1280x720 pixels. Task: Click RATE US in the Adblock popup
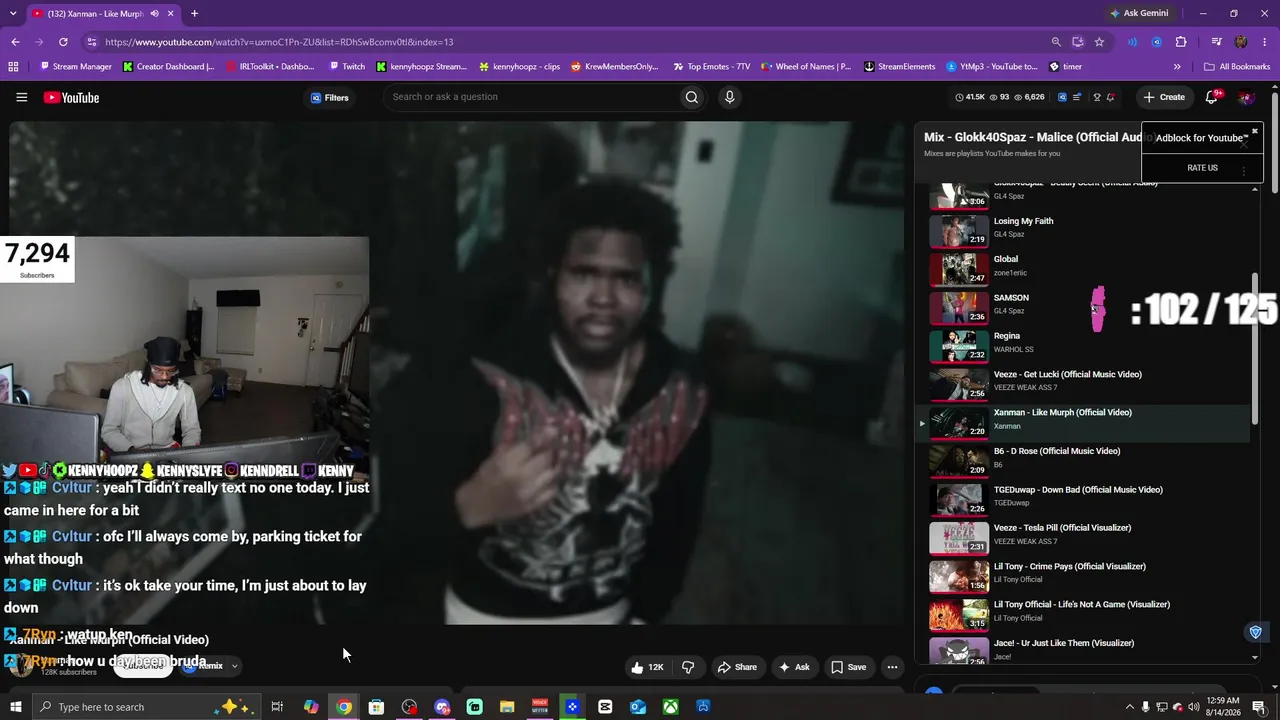pyautogui.click(x=1202, y=168)
